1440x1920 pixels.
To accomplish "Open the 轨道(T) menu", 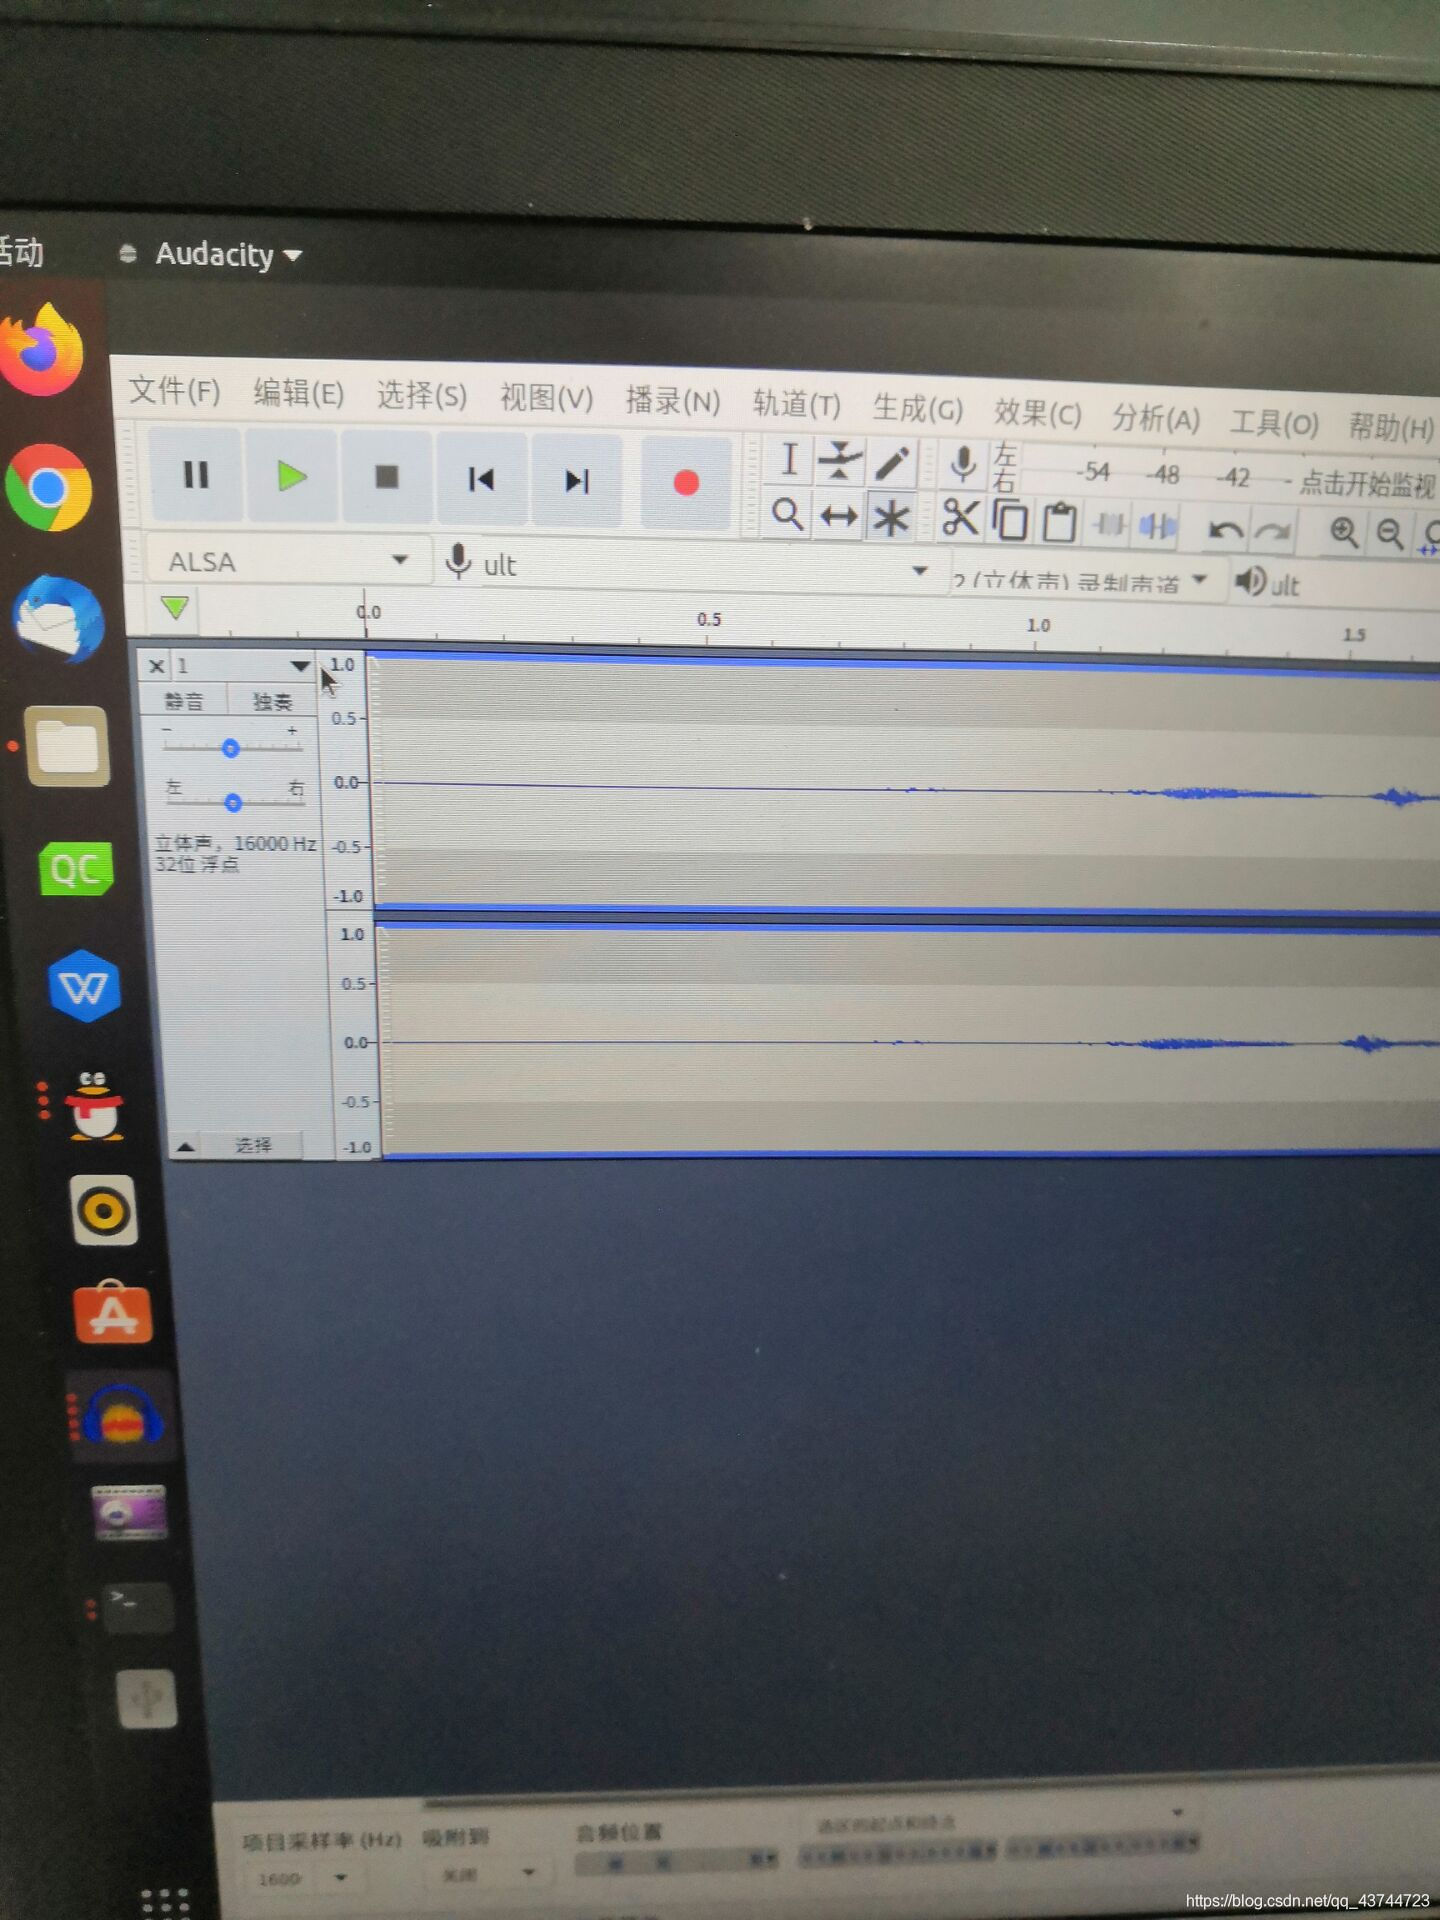I will (796, 405).
